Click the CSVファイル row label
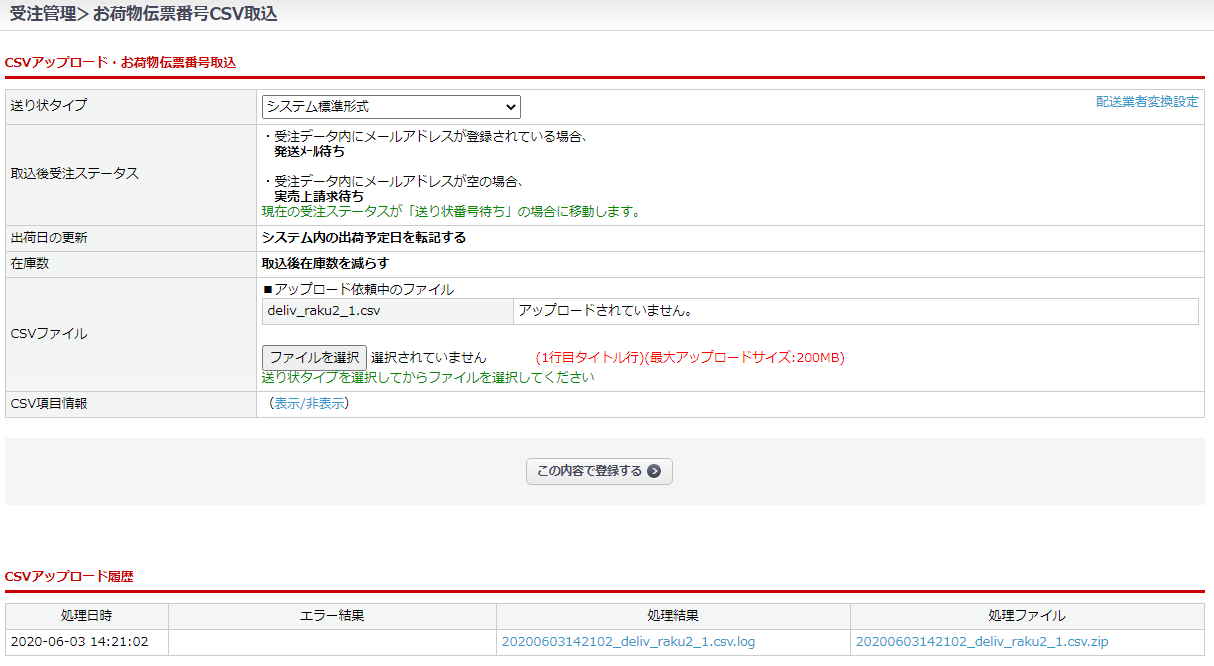The width and height of the screenshot is (1214, 666). pyautogui.click(x=49, y=334)
